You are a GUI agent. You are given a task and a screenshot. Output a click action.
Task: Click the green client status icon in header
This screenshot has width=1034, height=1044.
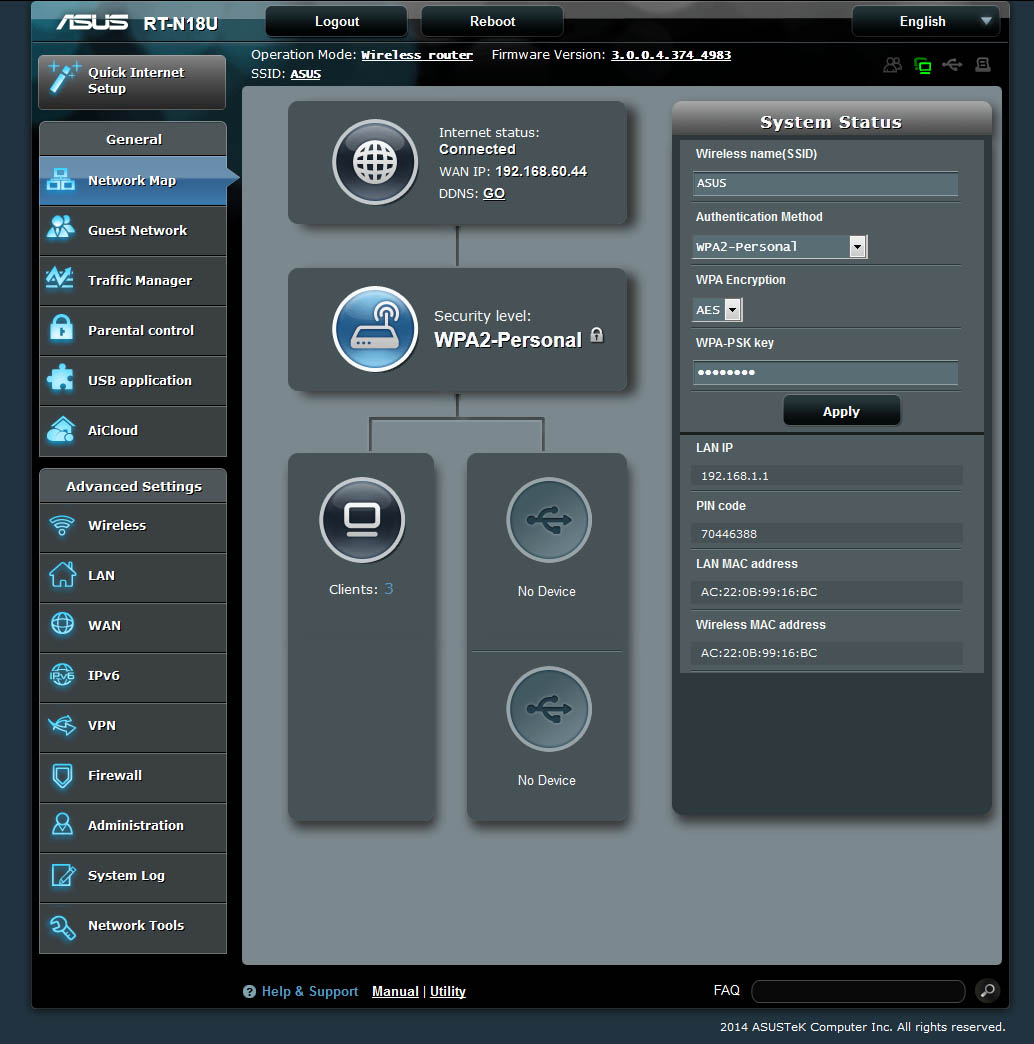point(923,65)
